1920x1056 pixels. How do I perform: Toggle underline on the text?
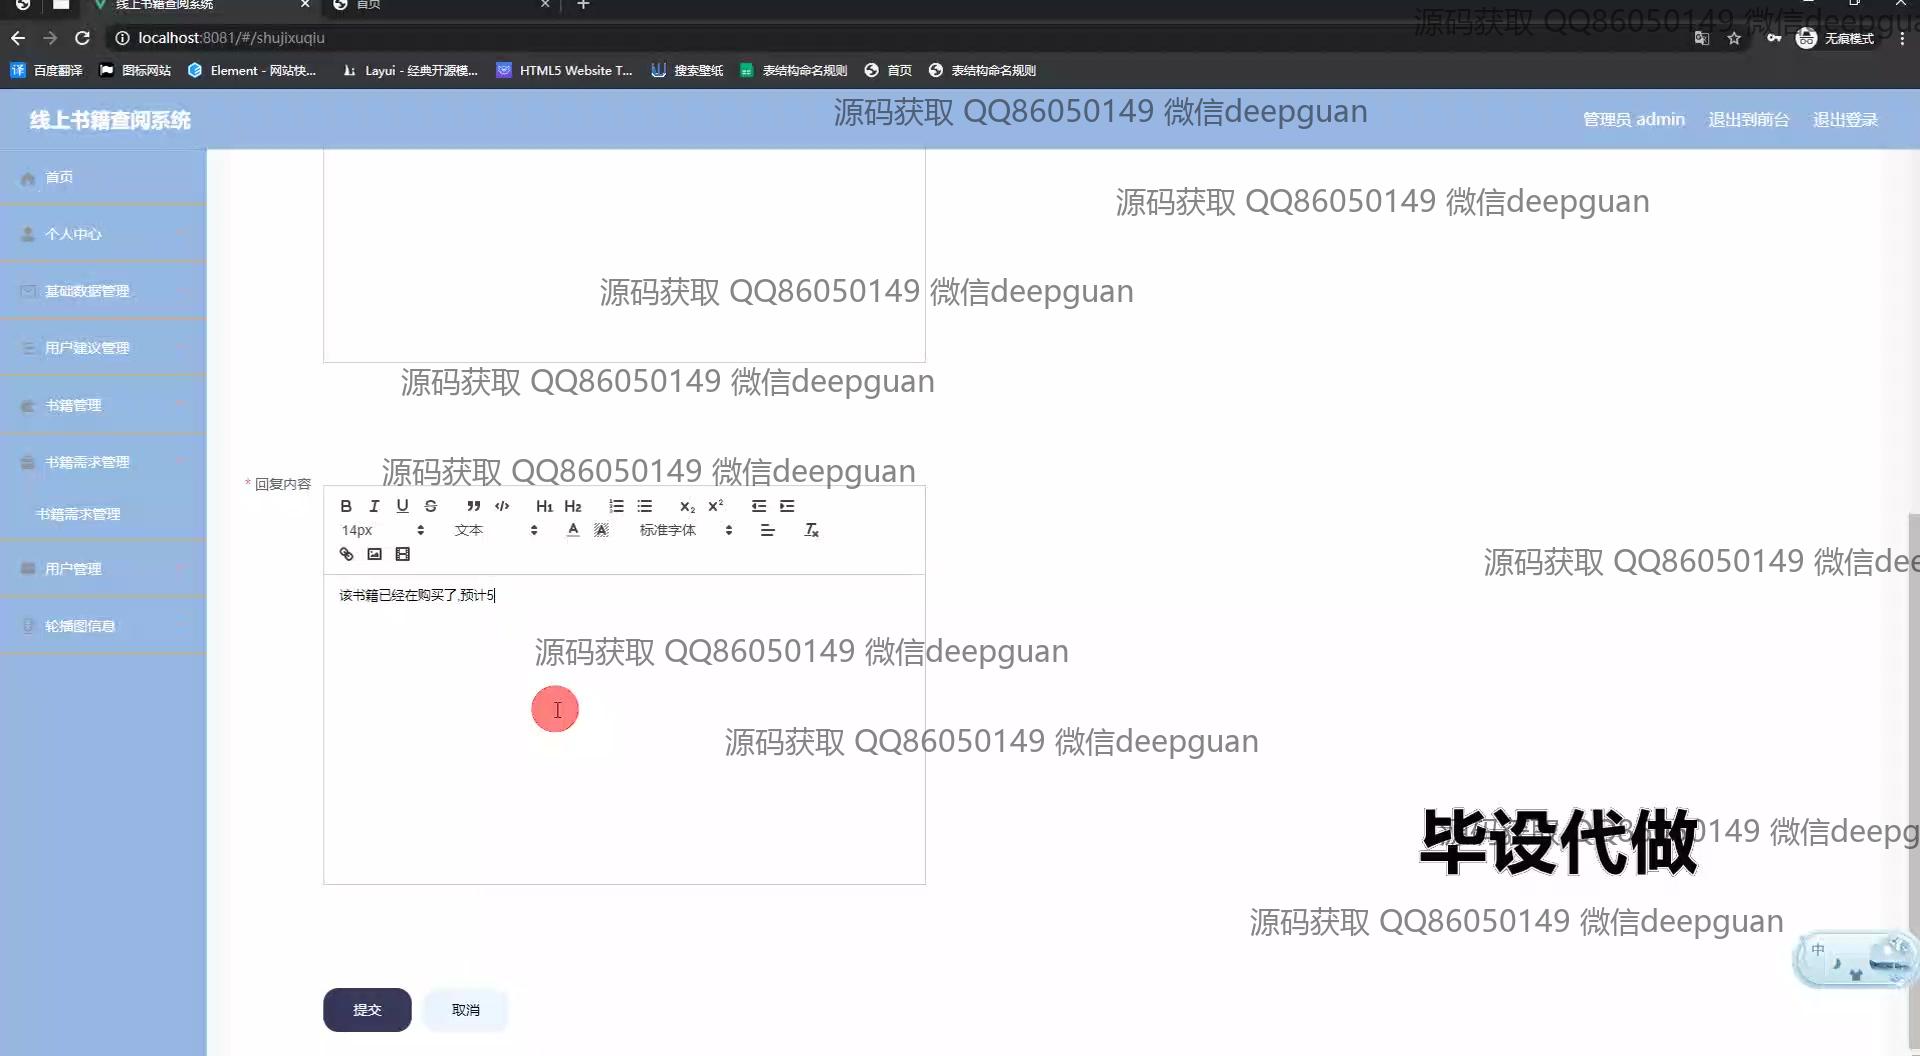(x=402, y=506)
